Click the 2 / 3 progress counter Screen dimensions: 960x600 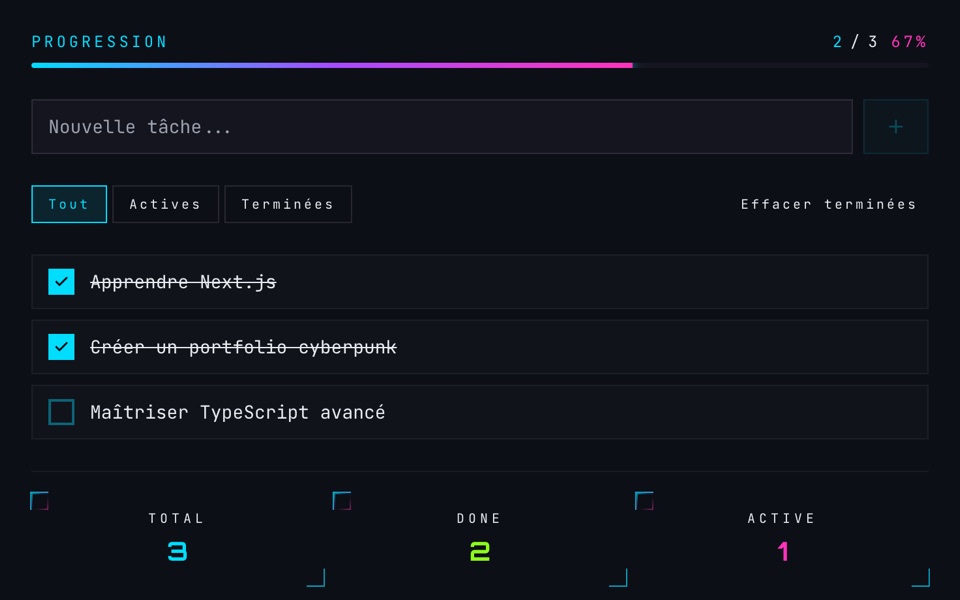click(855, 42)
